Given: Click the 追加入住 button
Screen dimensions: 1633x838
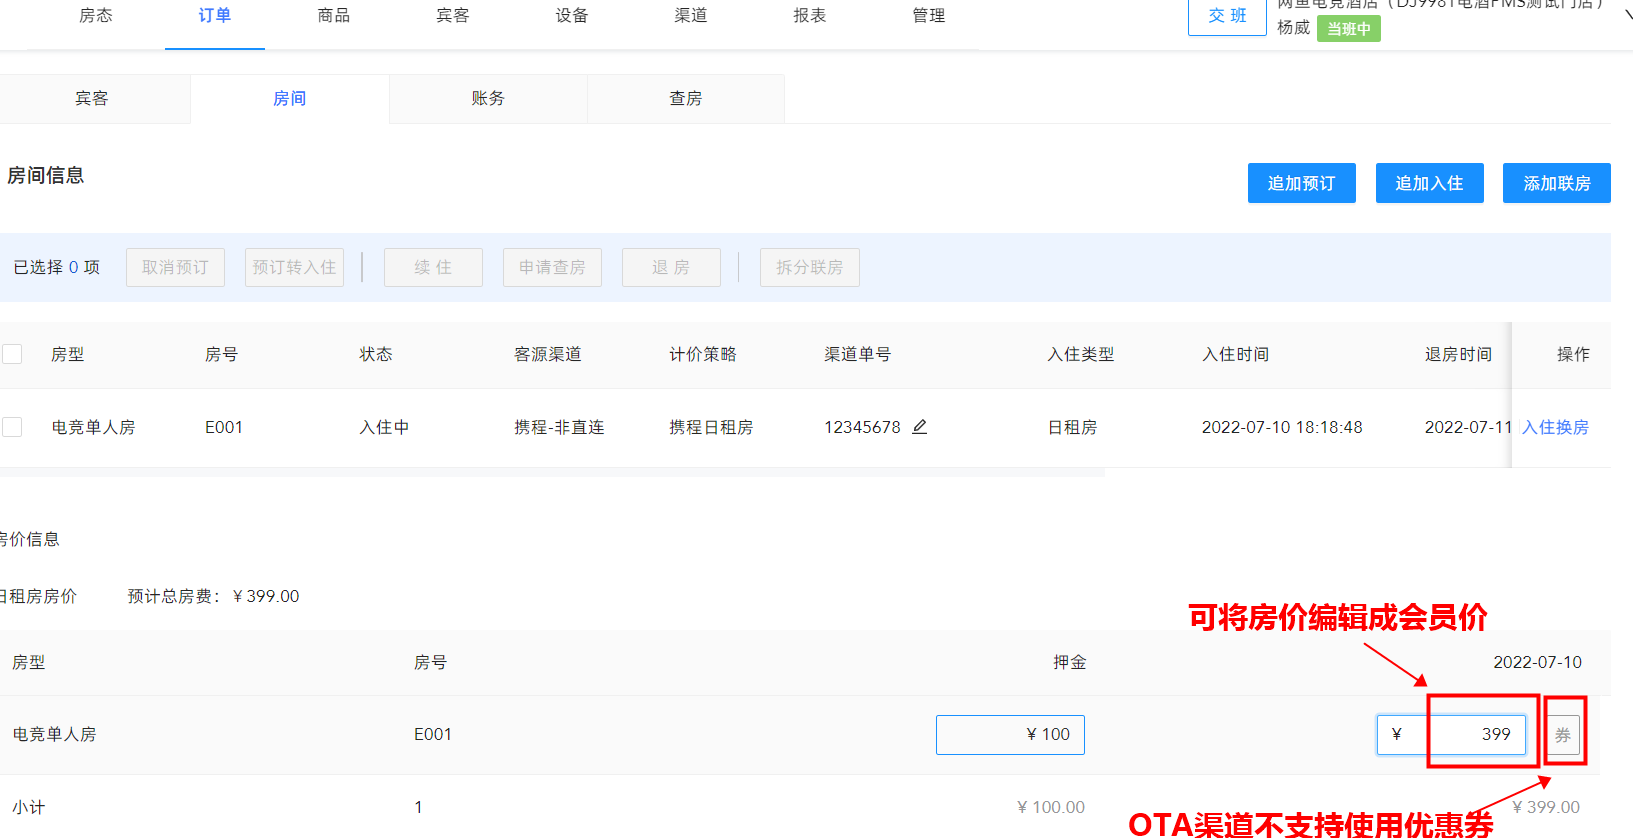Looking at the screenshot, I should [1430, 183].
